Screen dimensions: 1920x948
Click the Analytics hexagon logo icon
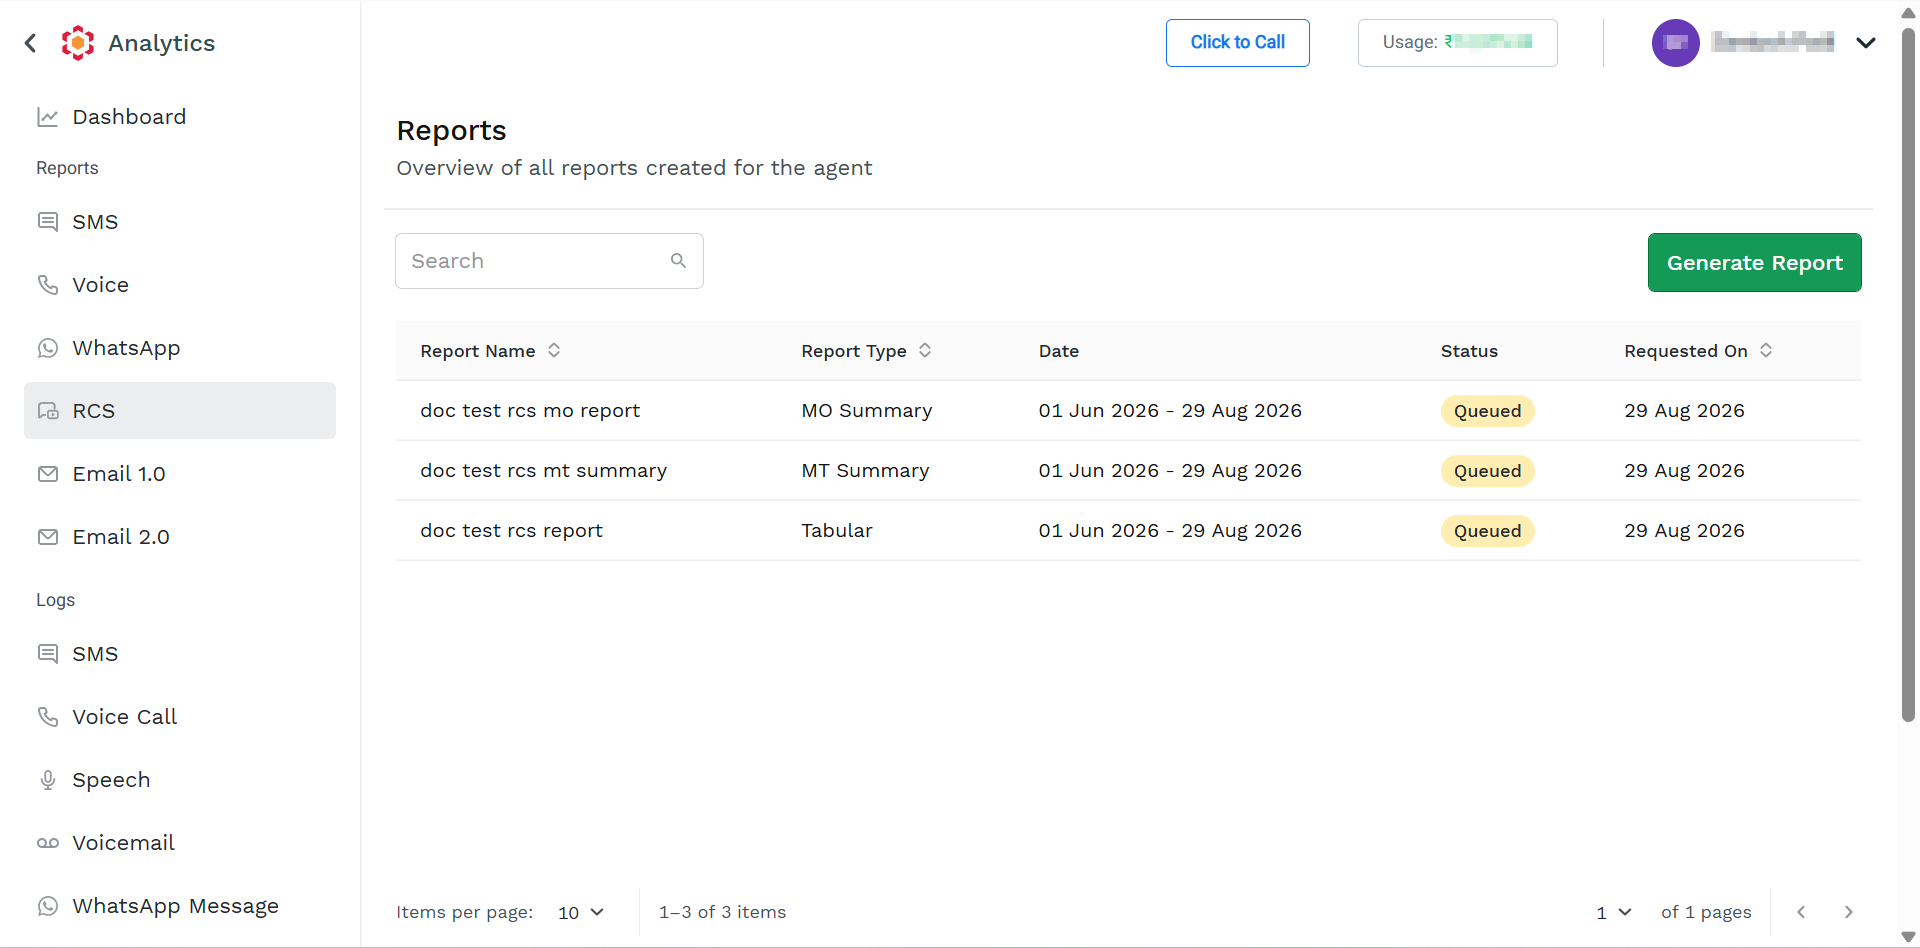coord(78,43)
